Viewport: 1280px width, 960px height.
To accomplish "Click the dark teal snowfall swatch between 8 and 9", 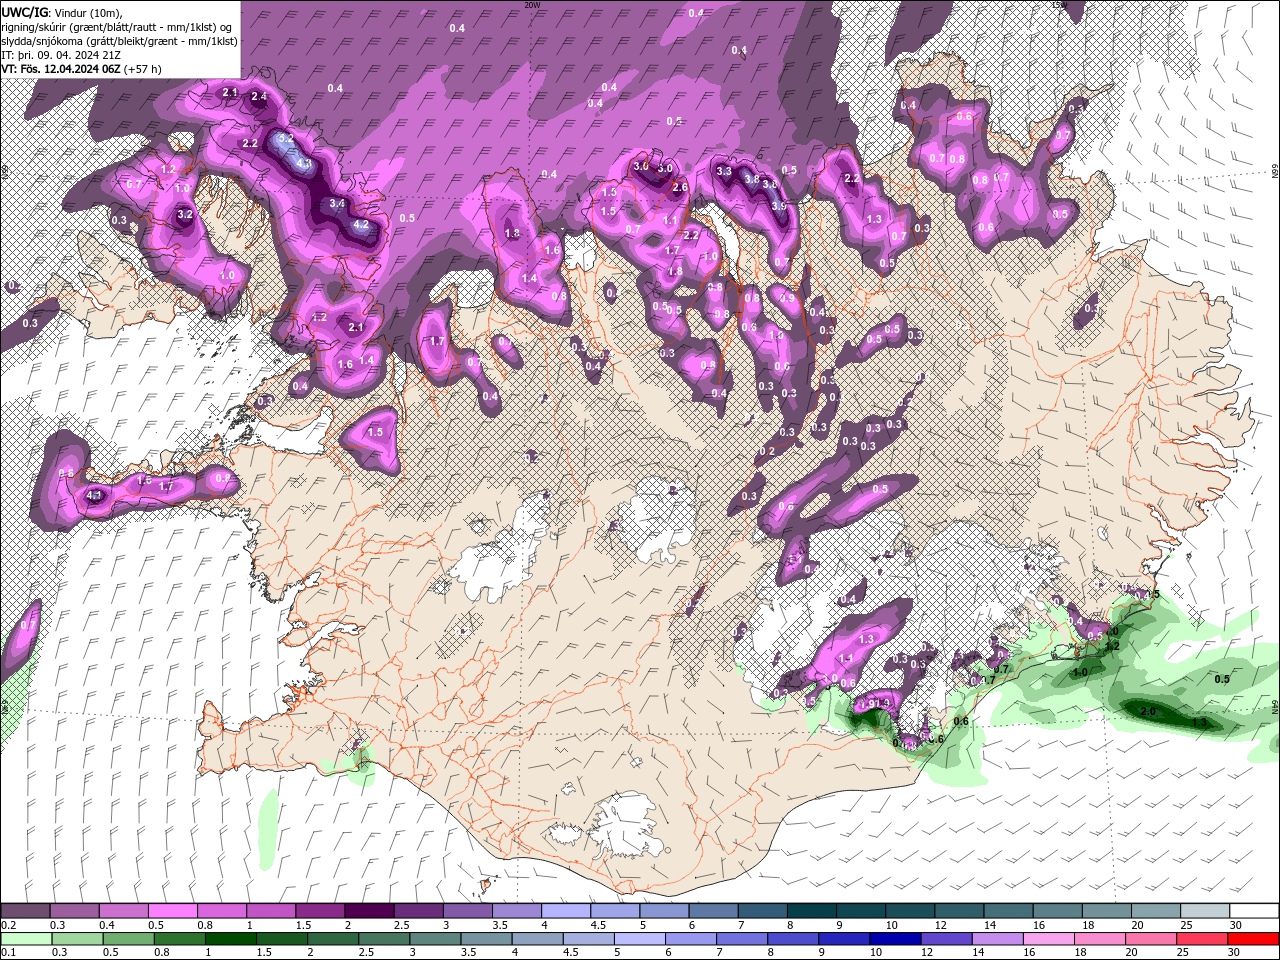I will tap(810, 911).
